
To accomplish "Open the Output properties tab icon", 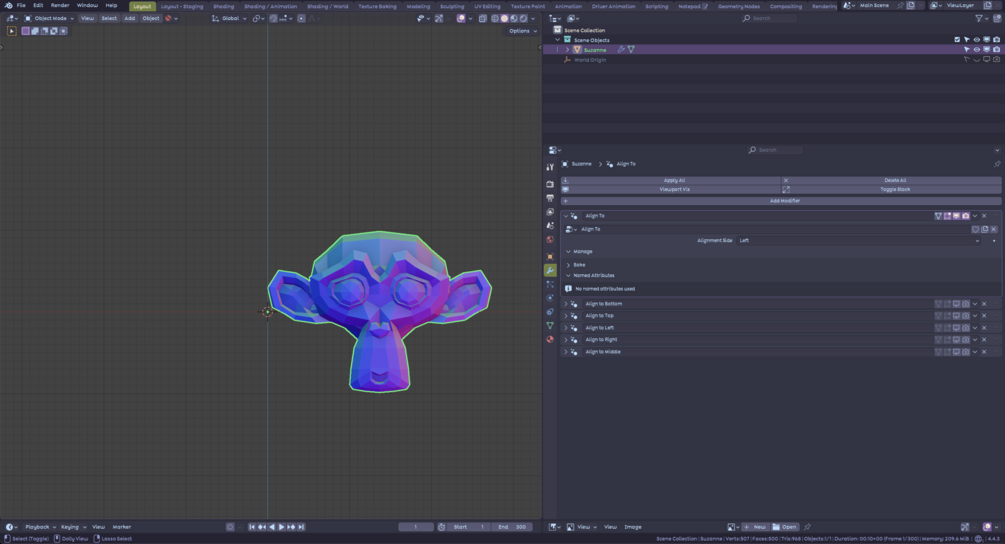I will point(550,198).
